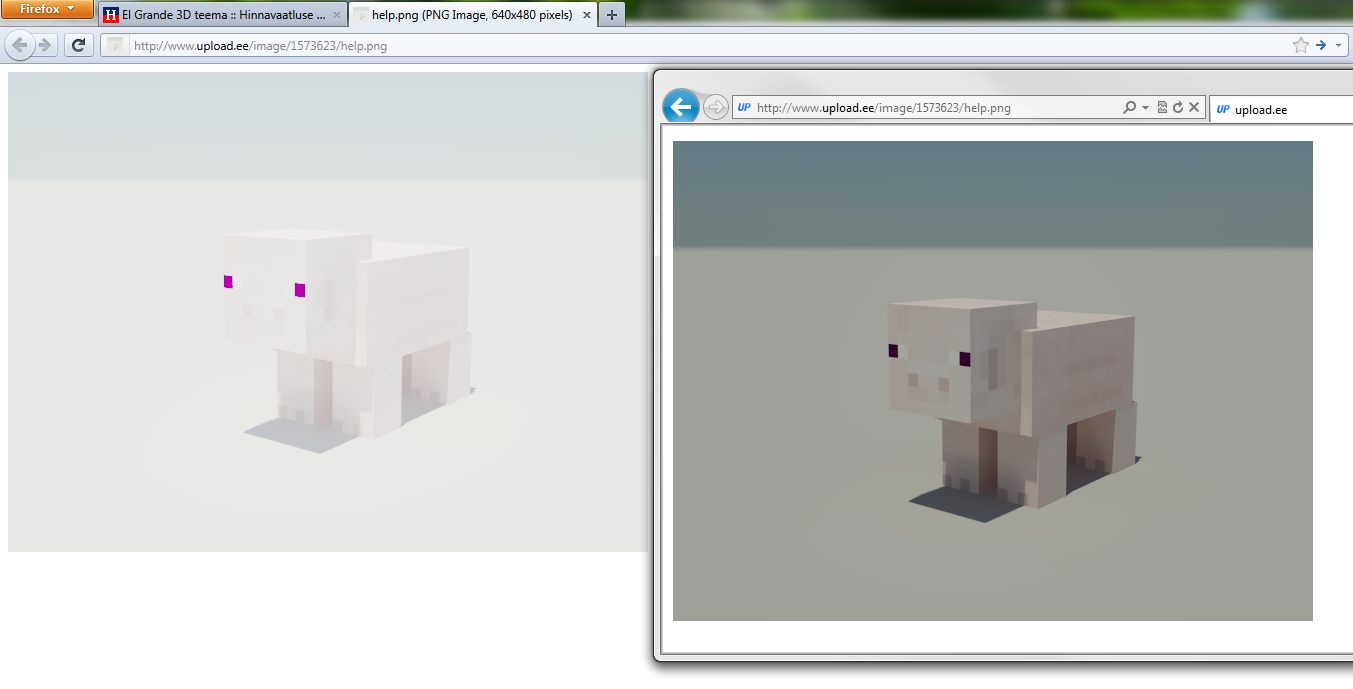Open the Firefox URL history dropdown

tap(1338, 45)
